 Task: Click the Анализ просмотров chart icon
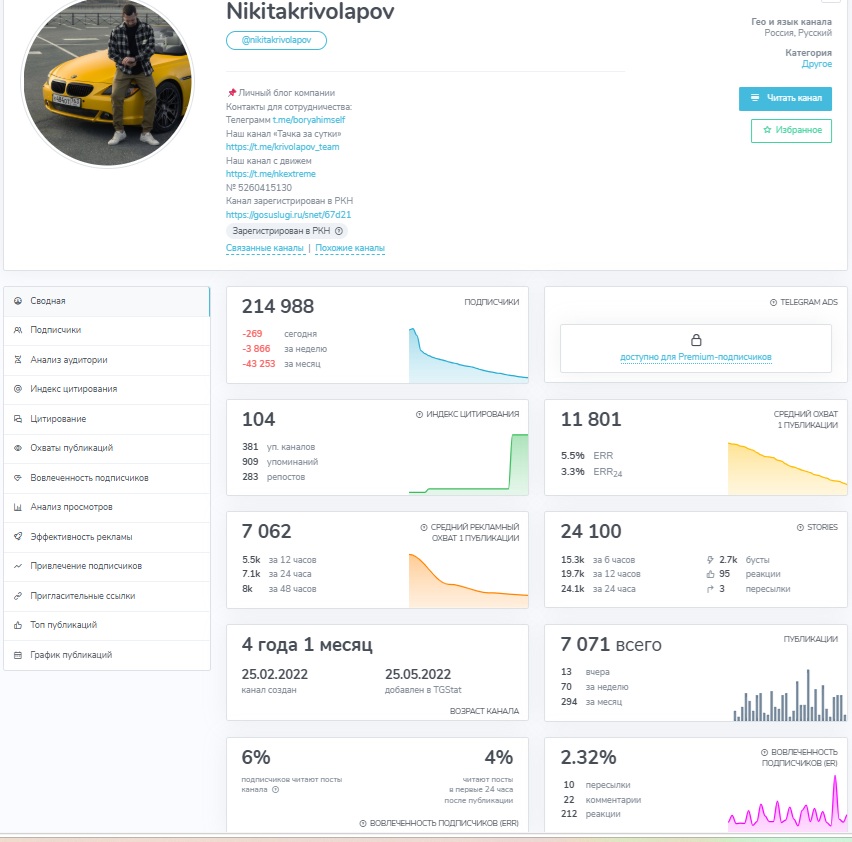point(18,507)
